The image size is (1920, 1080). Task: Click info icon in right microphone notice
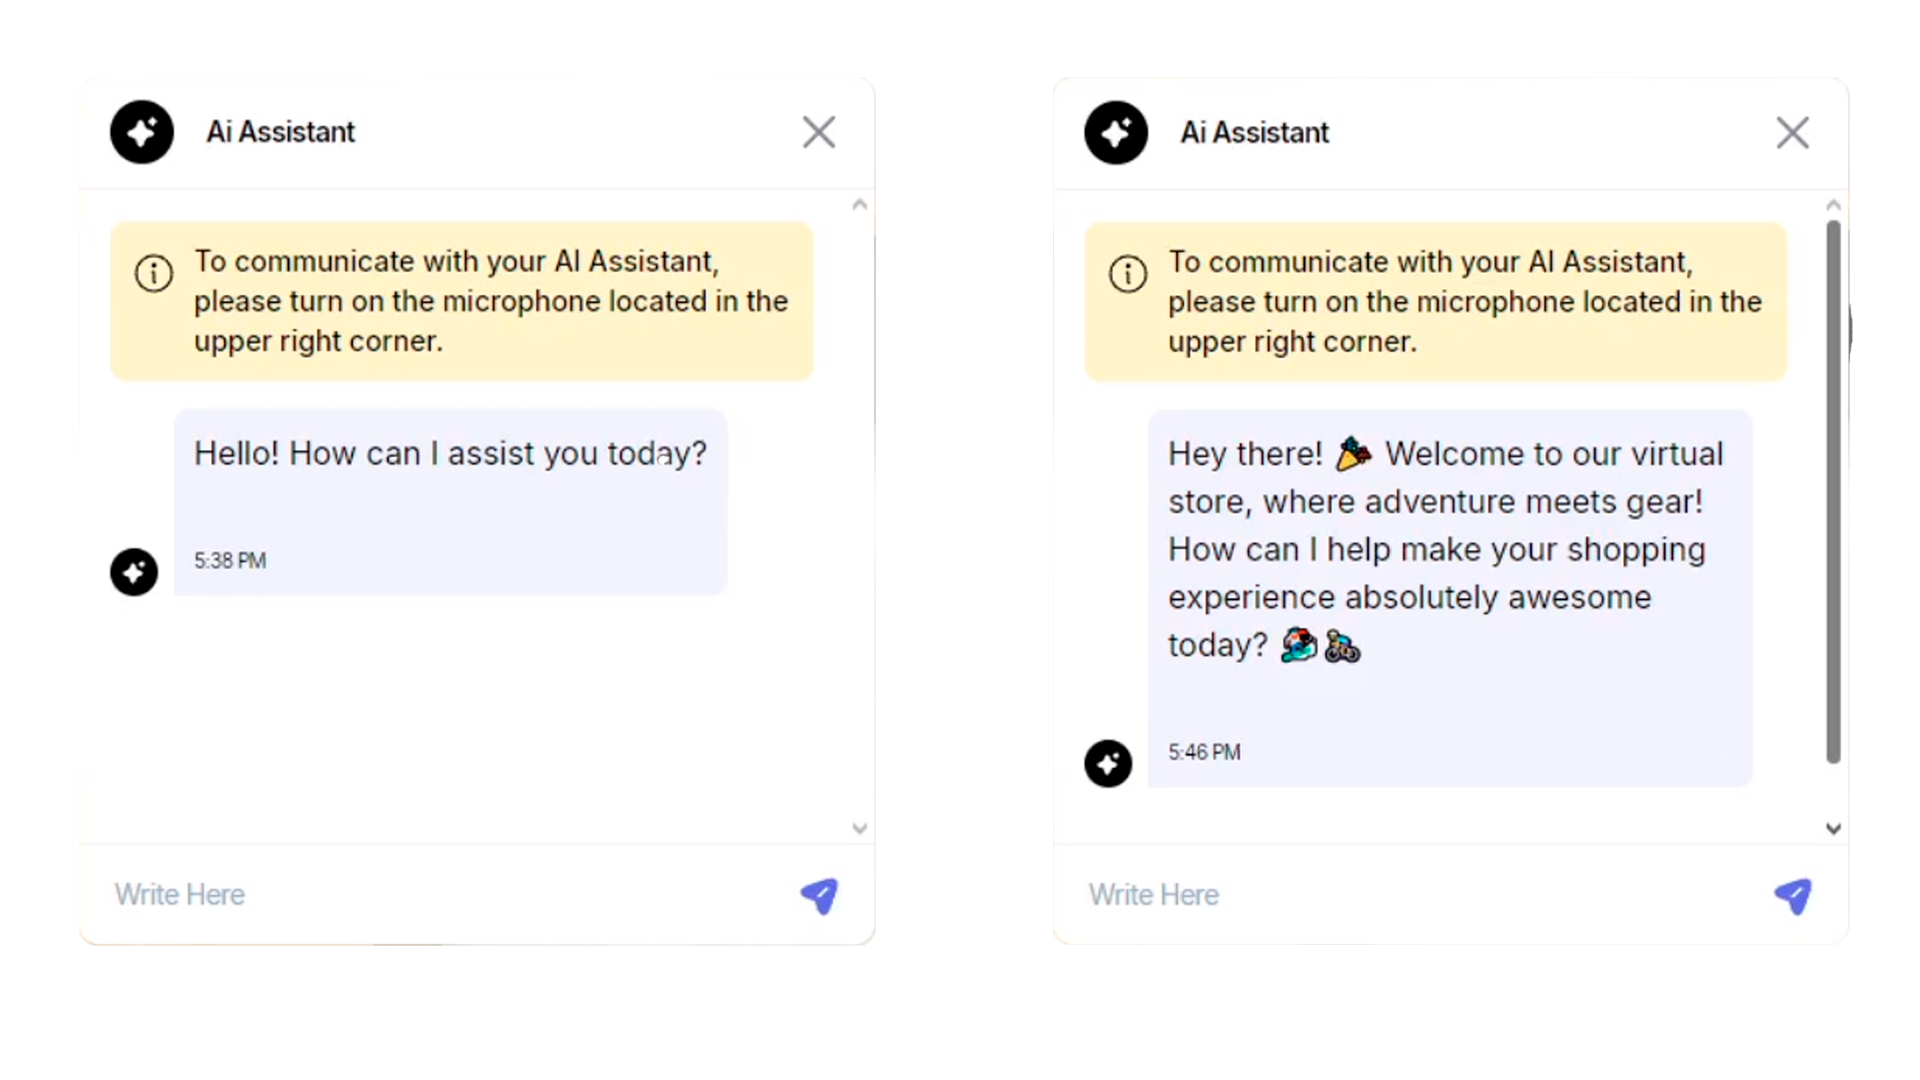(1128, 273)
